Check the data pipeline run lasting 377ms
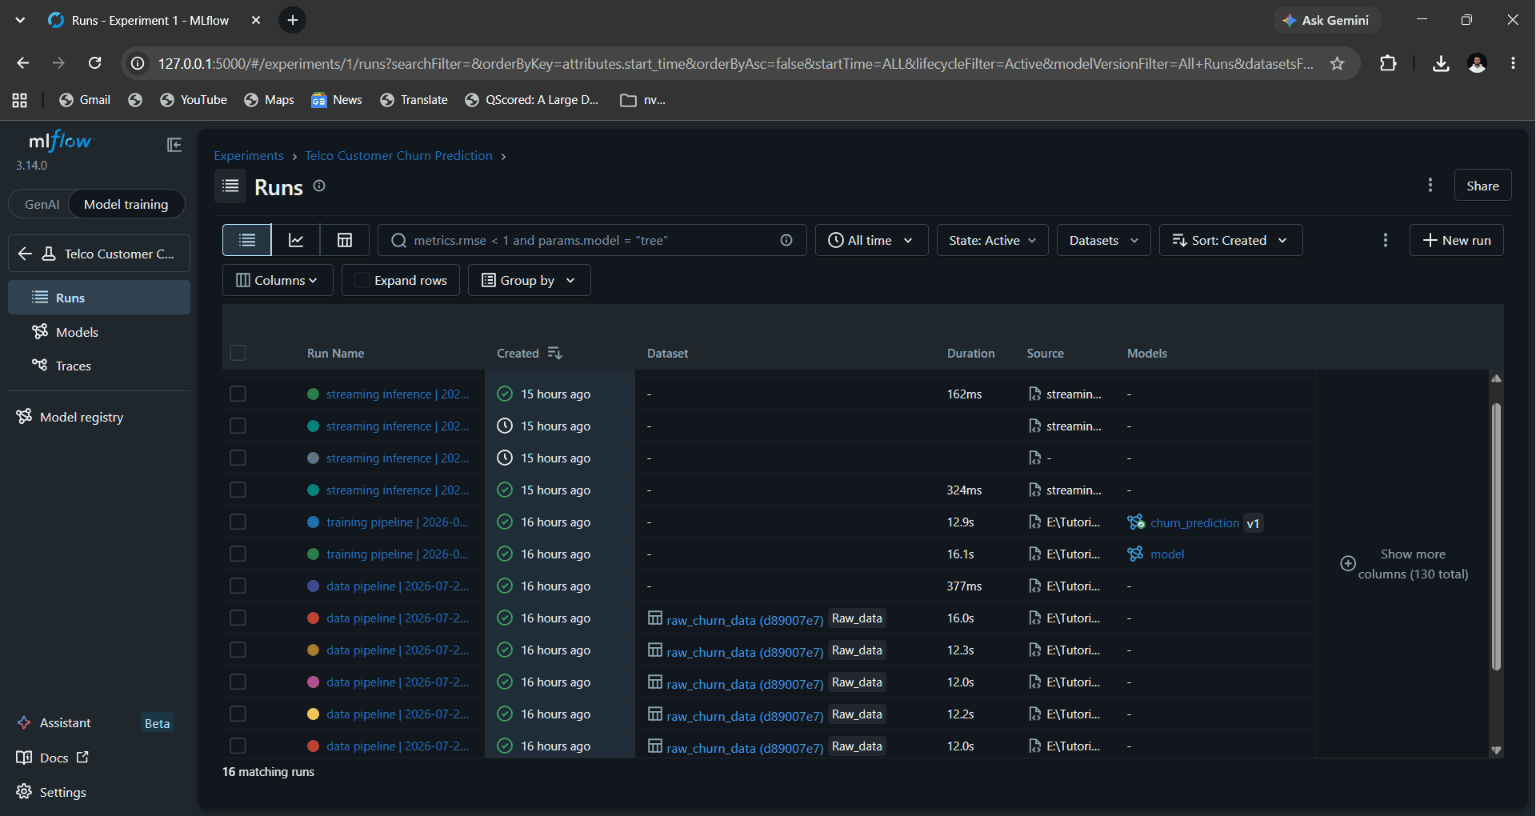This screenshot has width=1536, height=816. [238, 586]
